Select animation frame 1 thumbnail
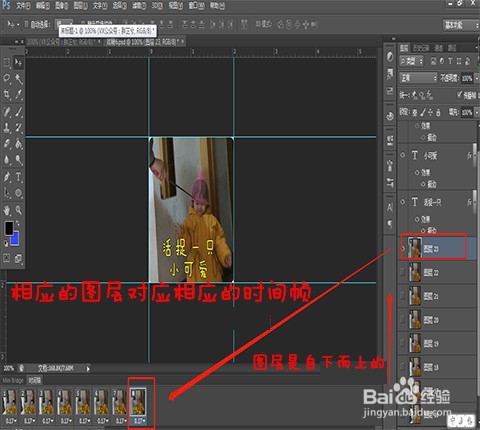 pyautogui.click(x=10, y=402)
